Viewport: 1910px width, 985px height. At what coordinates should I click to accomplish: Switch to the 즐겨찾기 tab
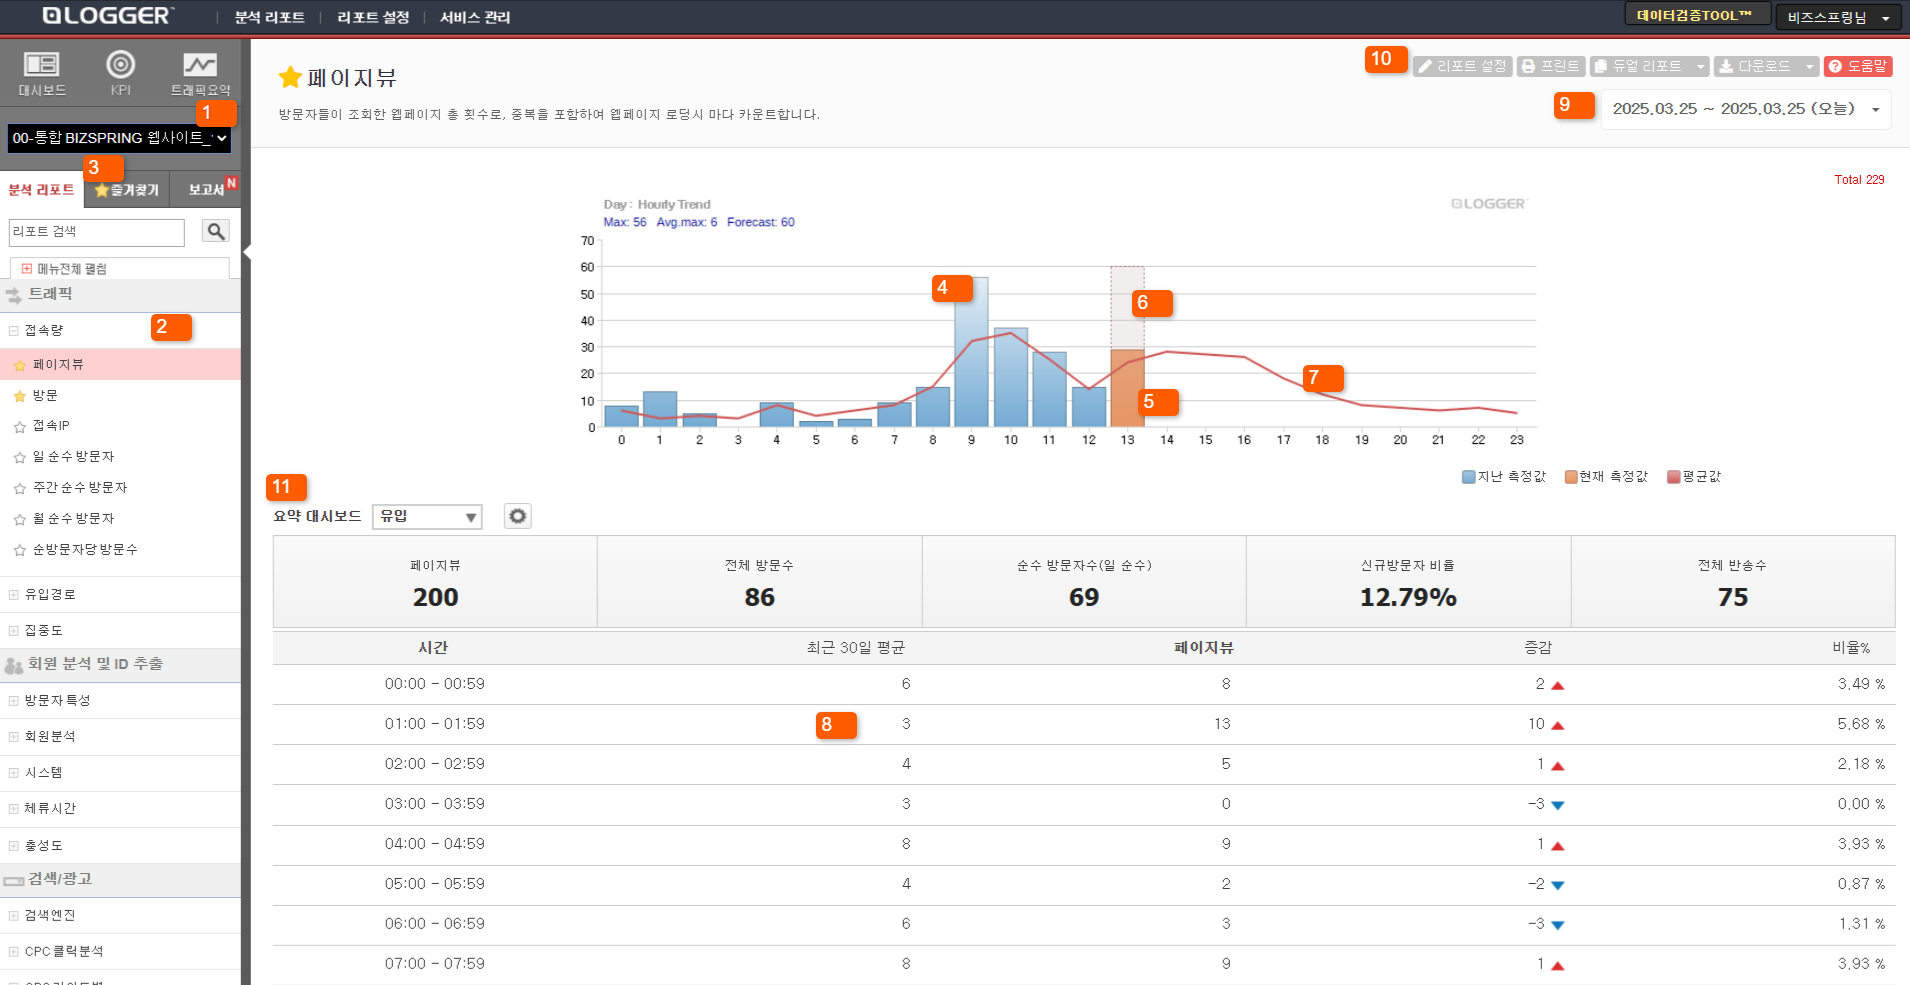point(127,190)
